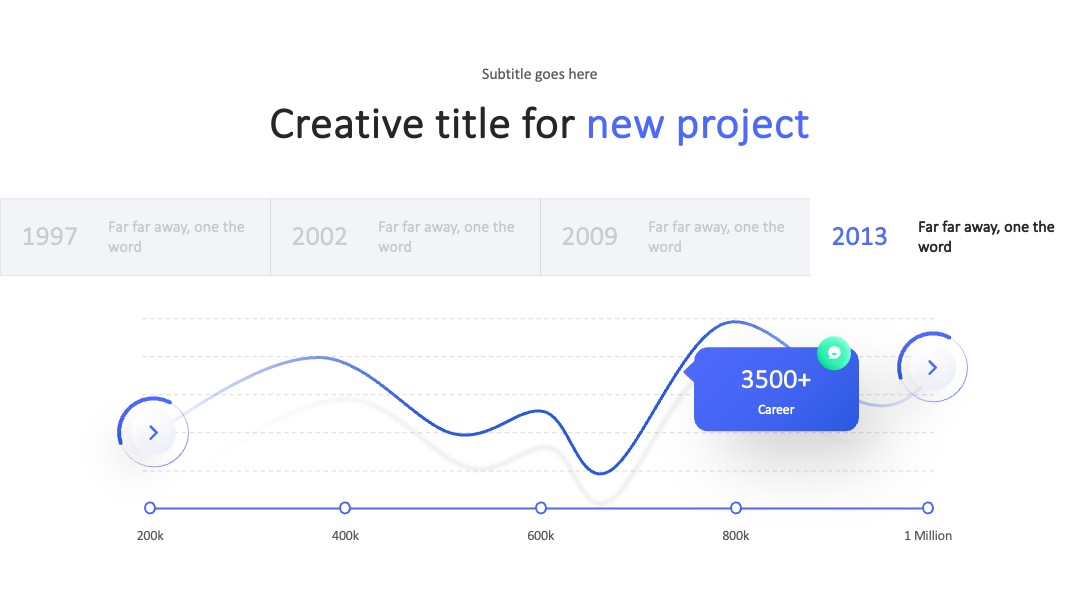The image size is (1080, 608).
Task: Click the Career label inside tooltip
Action: coord(776,410)
